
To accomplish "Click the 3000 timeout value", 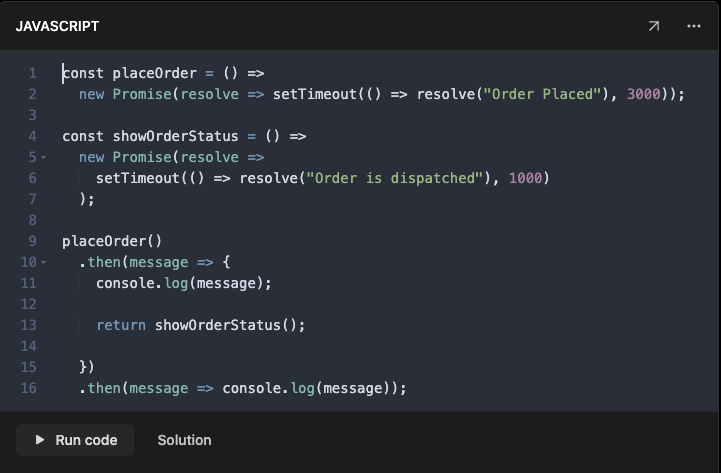I will (646, 94).
